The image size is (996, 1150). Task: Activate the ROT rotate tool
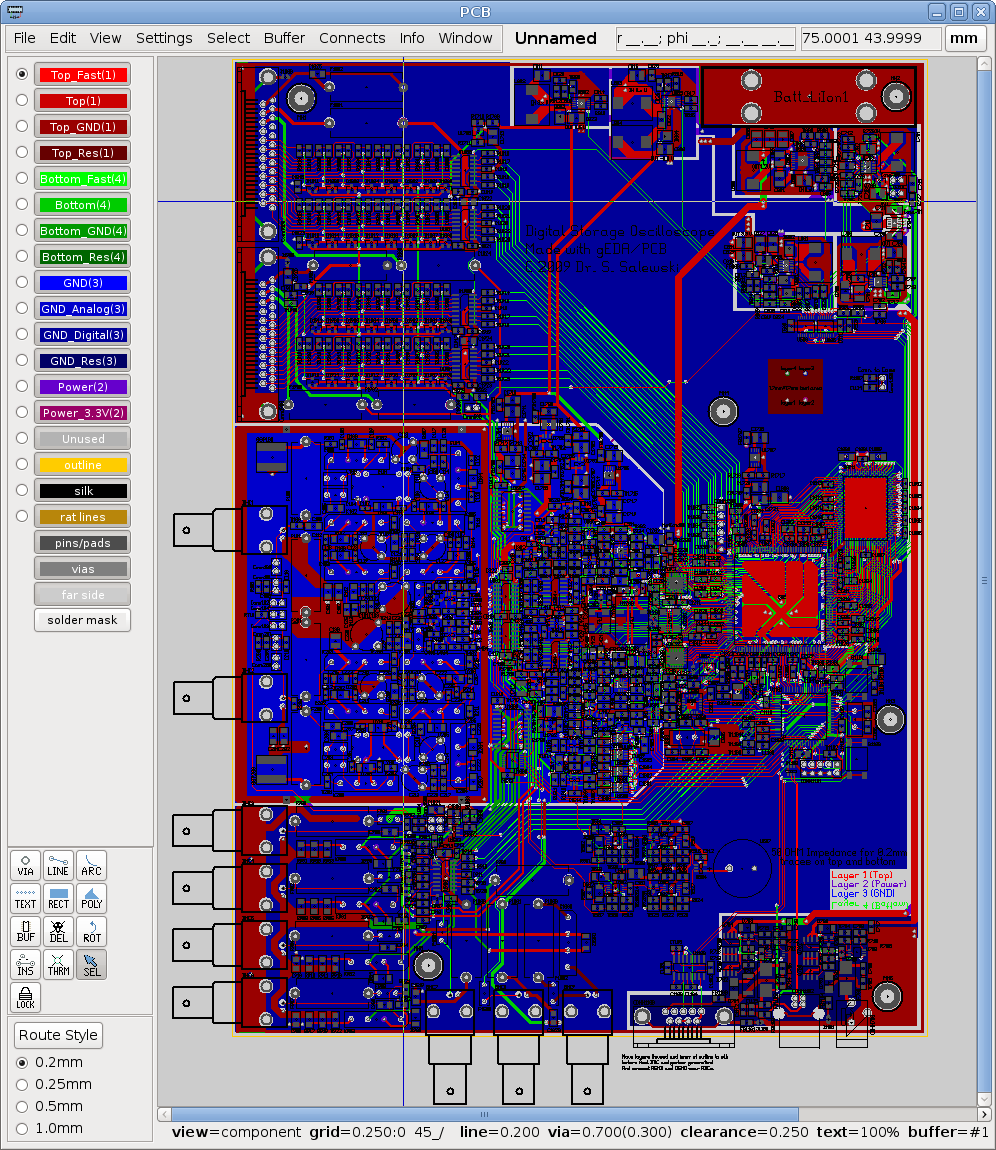pyautogui.click(x=91, y=931)
